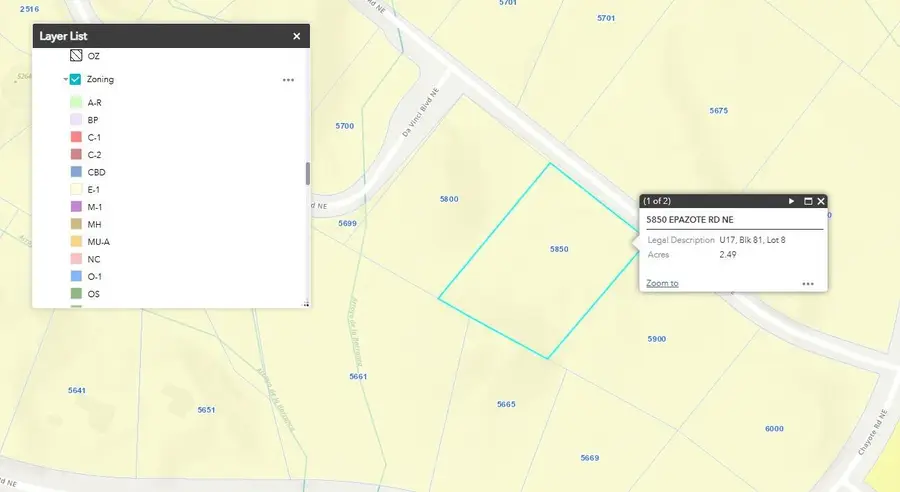Click the OZ hatched layer symbol
The image size is (900, 492).
[x=75, y=56]
